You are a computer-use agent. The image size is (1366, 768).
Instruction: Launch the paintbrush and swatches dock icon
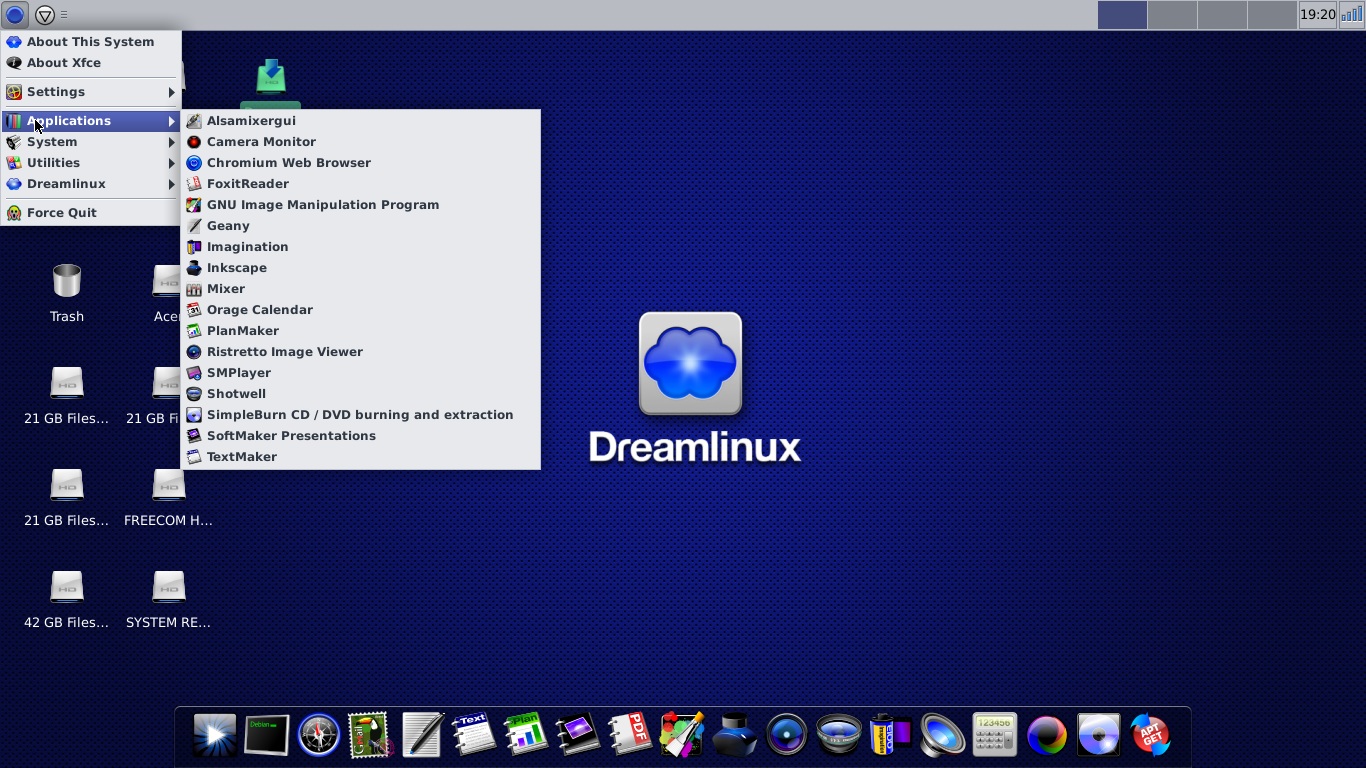coord(682,734)
